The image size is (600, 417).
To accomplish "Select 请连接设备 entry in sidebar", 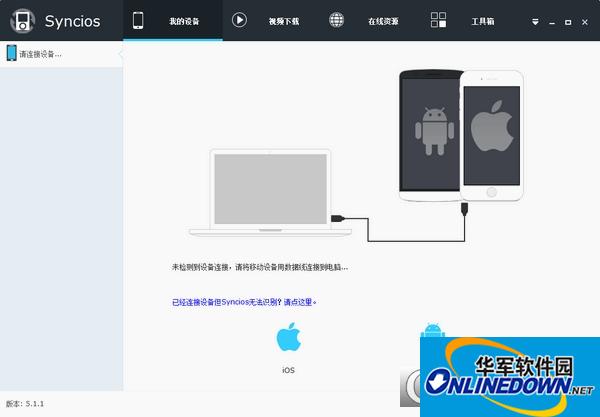I will tap(61, 54).
